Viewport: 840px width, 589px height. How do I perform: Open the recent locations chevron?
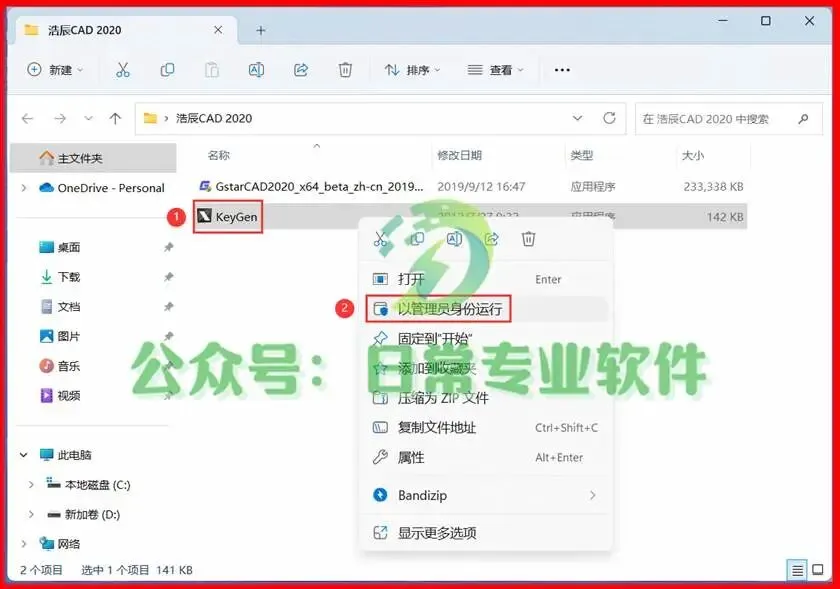[88, 118]
